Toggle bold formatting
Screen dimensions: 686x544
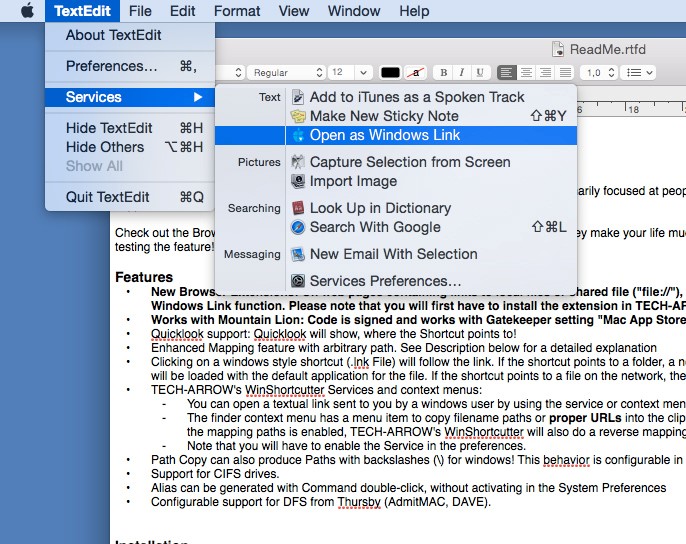coord(443,72)
